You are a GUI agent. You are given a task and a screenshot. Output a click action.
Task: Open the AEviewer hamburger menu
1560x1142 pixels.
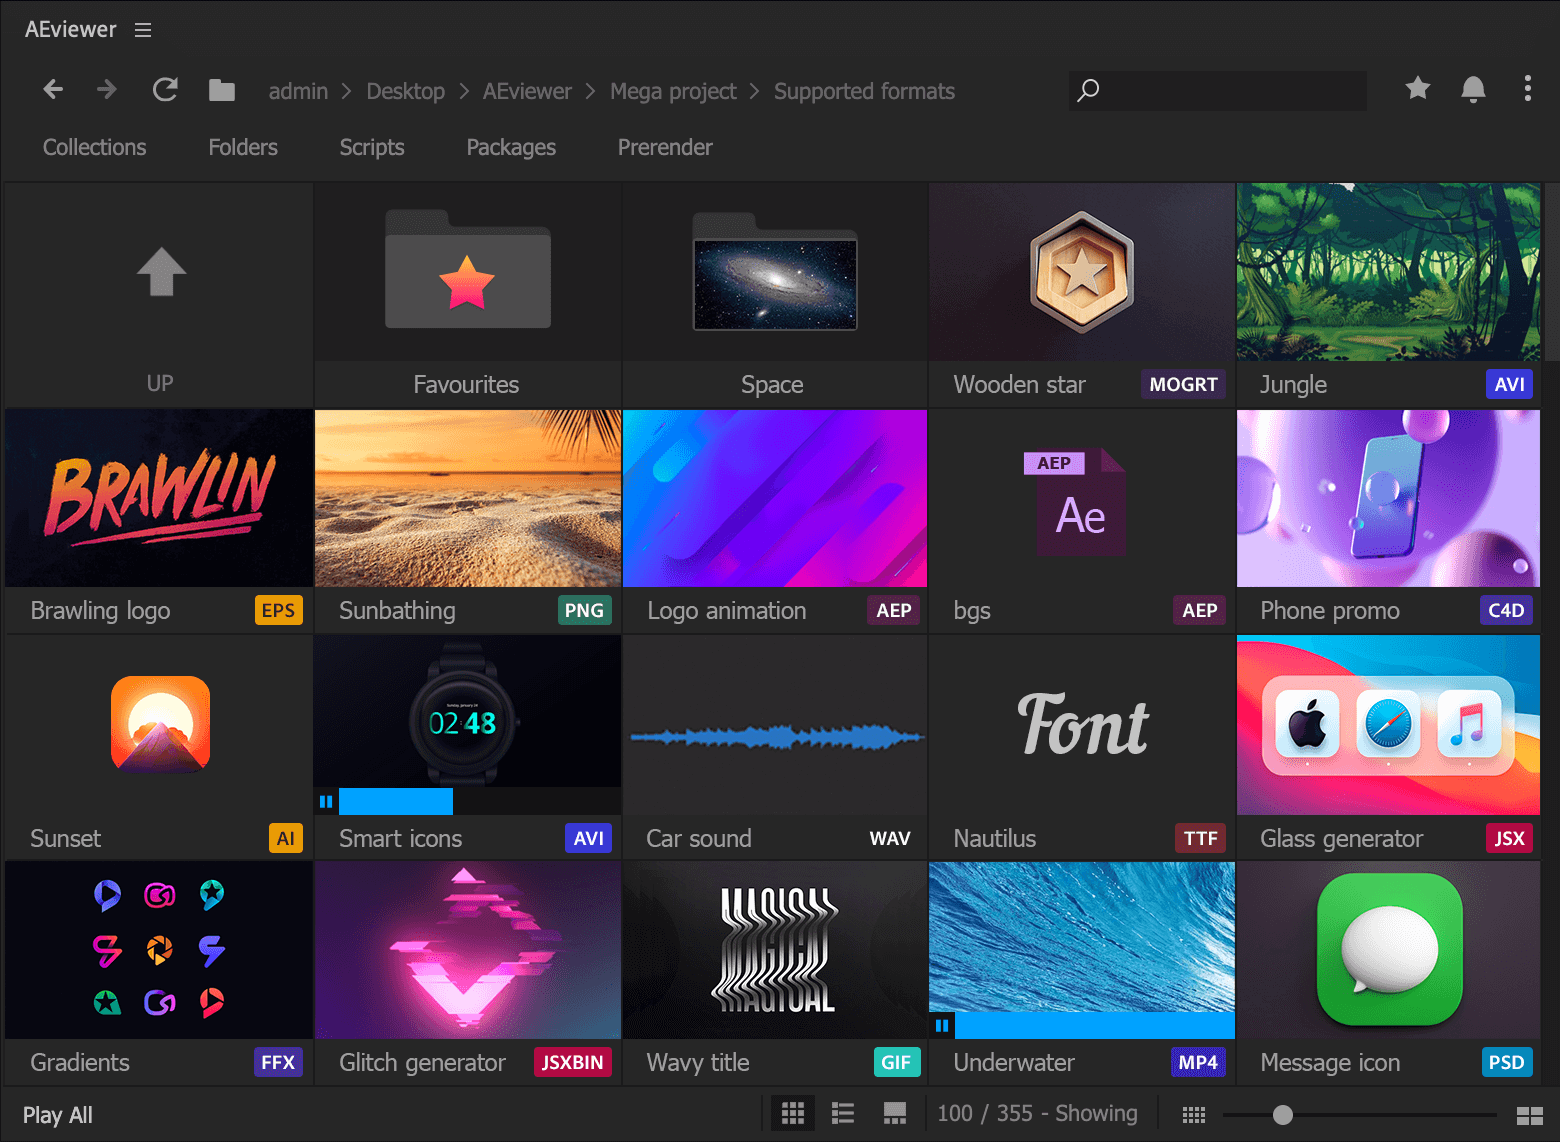click(143, 30)
